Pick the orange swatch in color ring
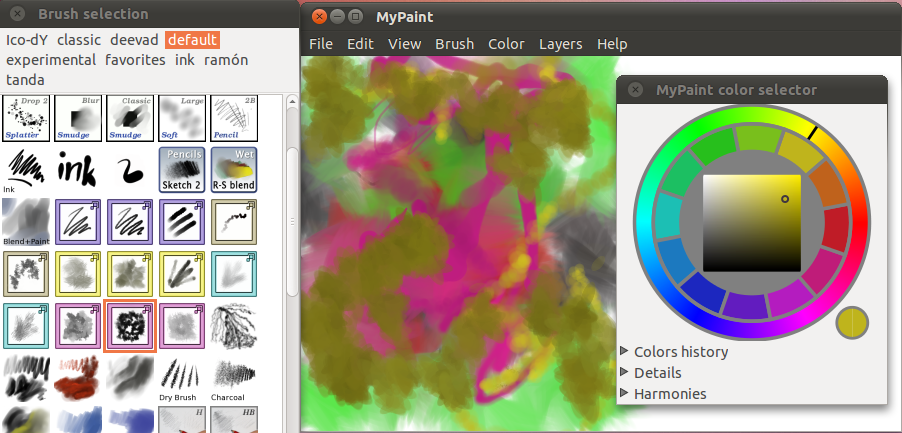 827,183
